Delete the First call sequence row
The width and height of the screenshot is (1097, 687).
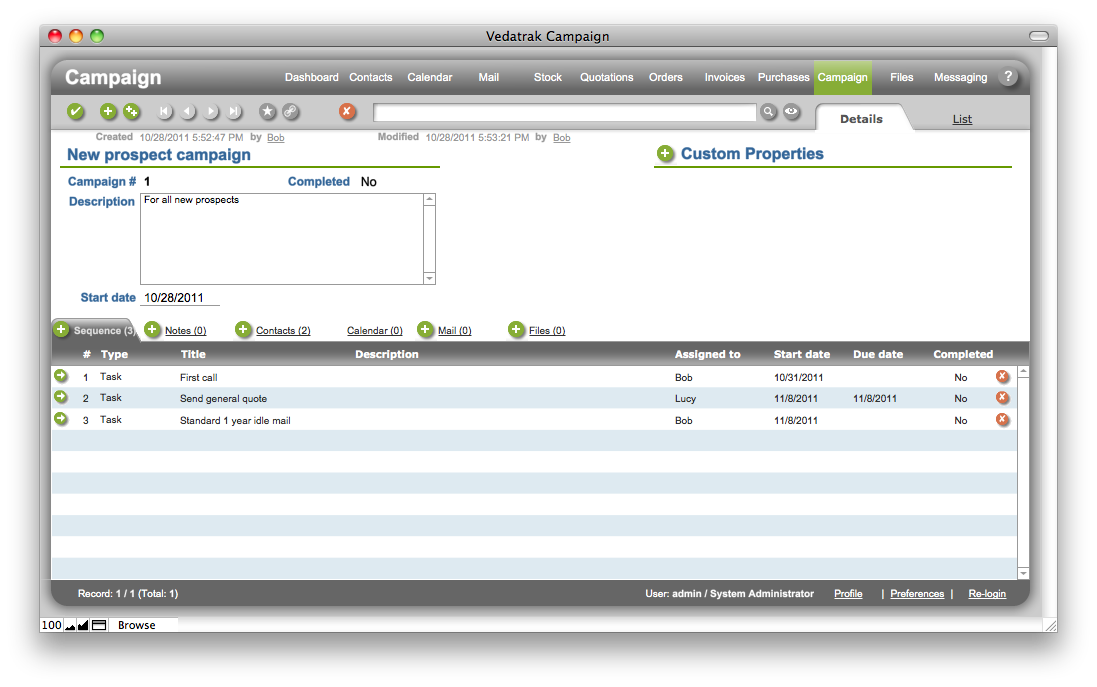tap(1003, 376)
